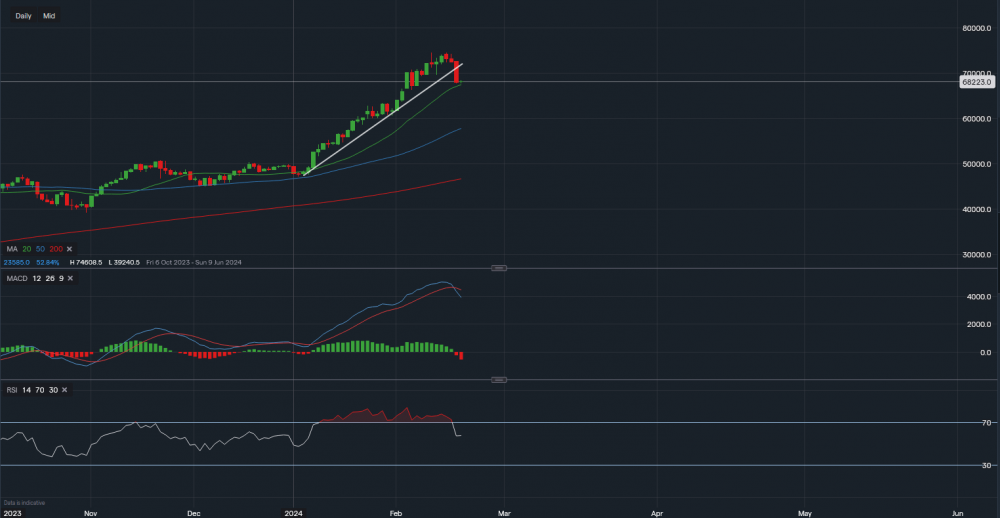Select the MA 200 period value
1000x518 pixels.
point(56,249)
